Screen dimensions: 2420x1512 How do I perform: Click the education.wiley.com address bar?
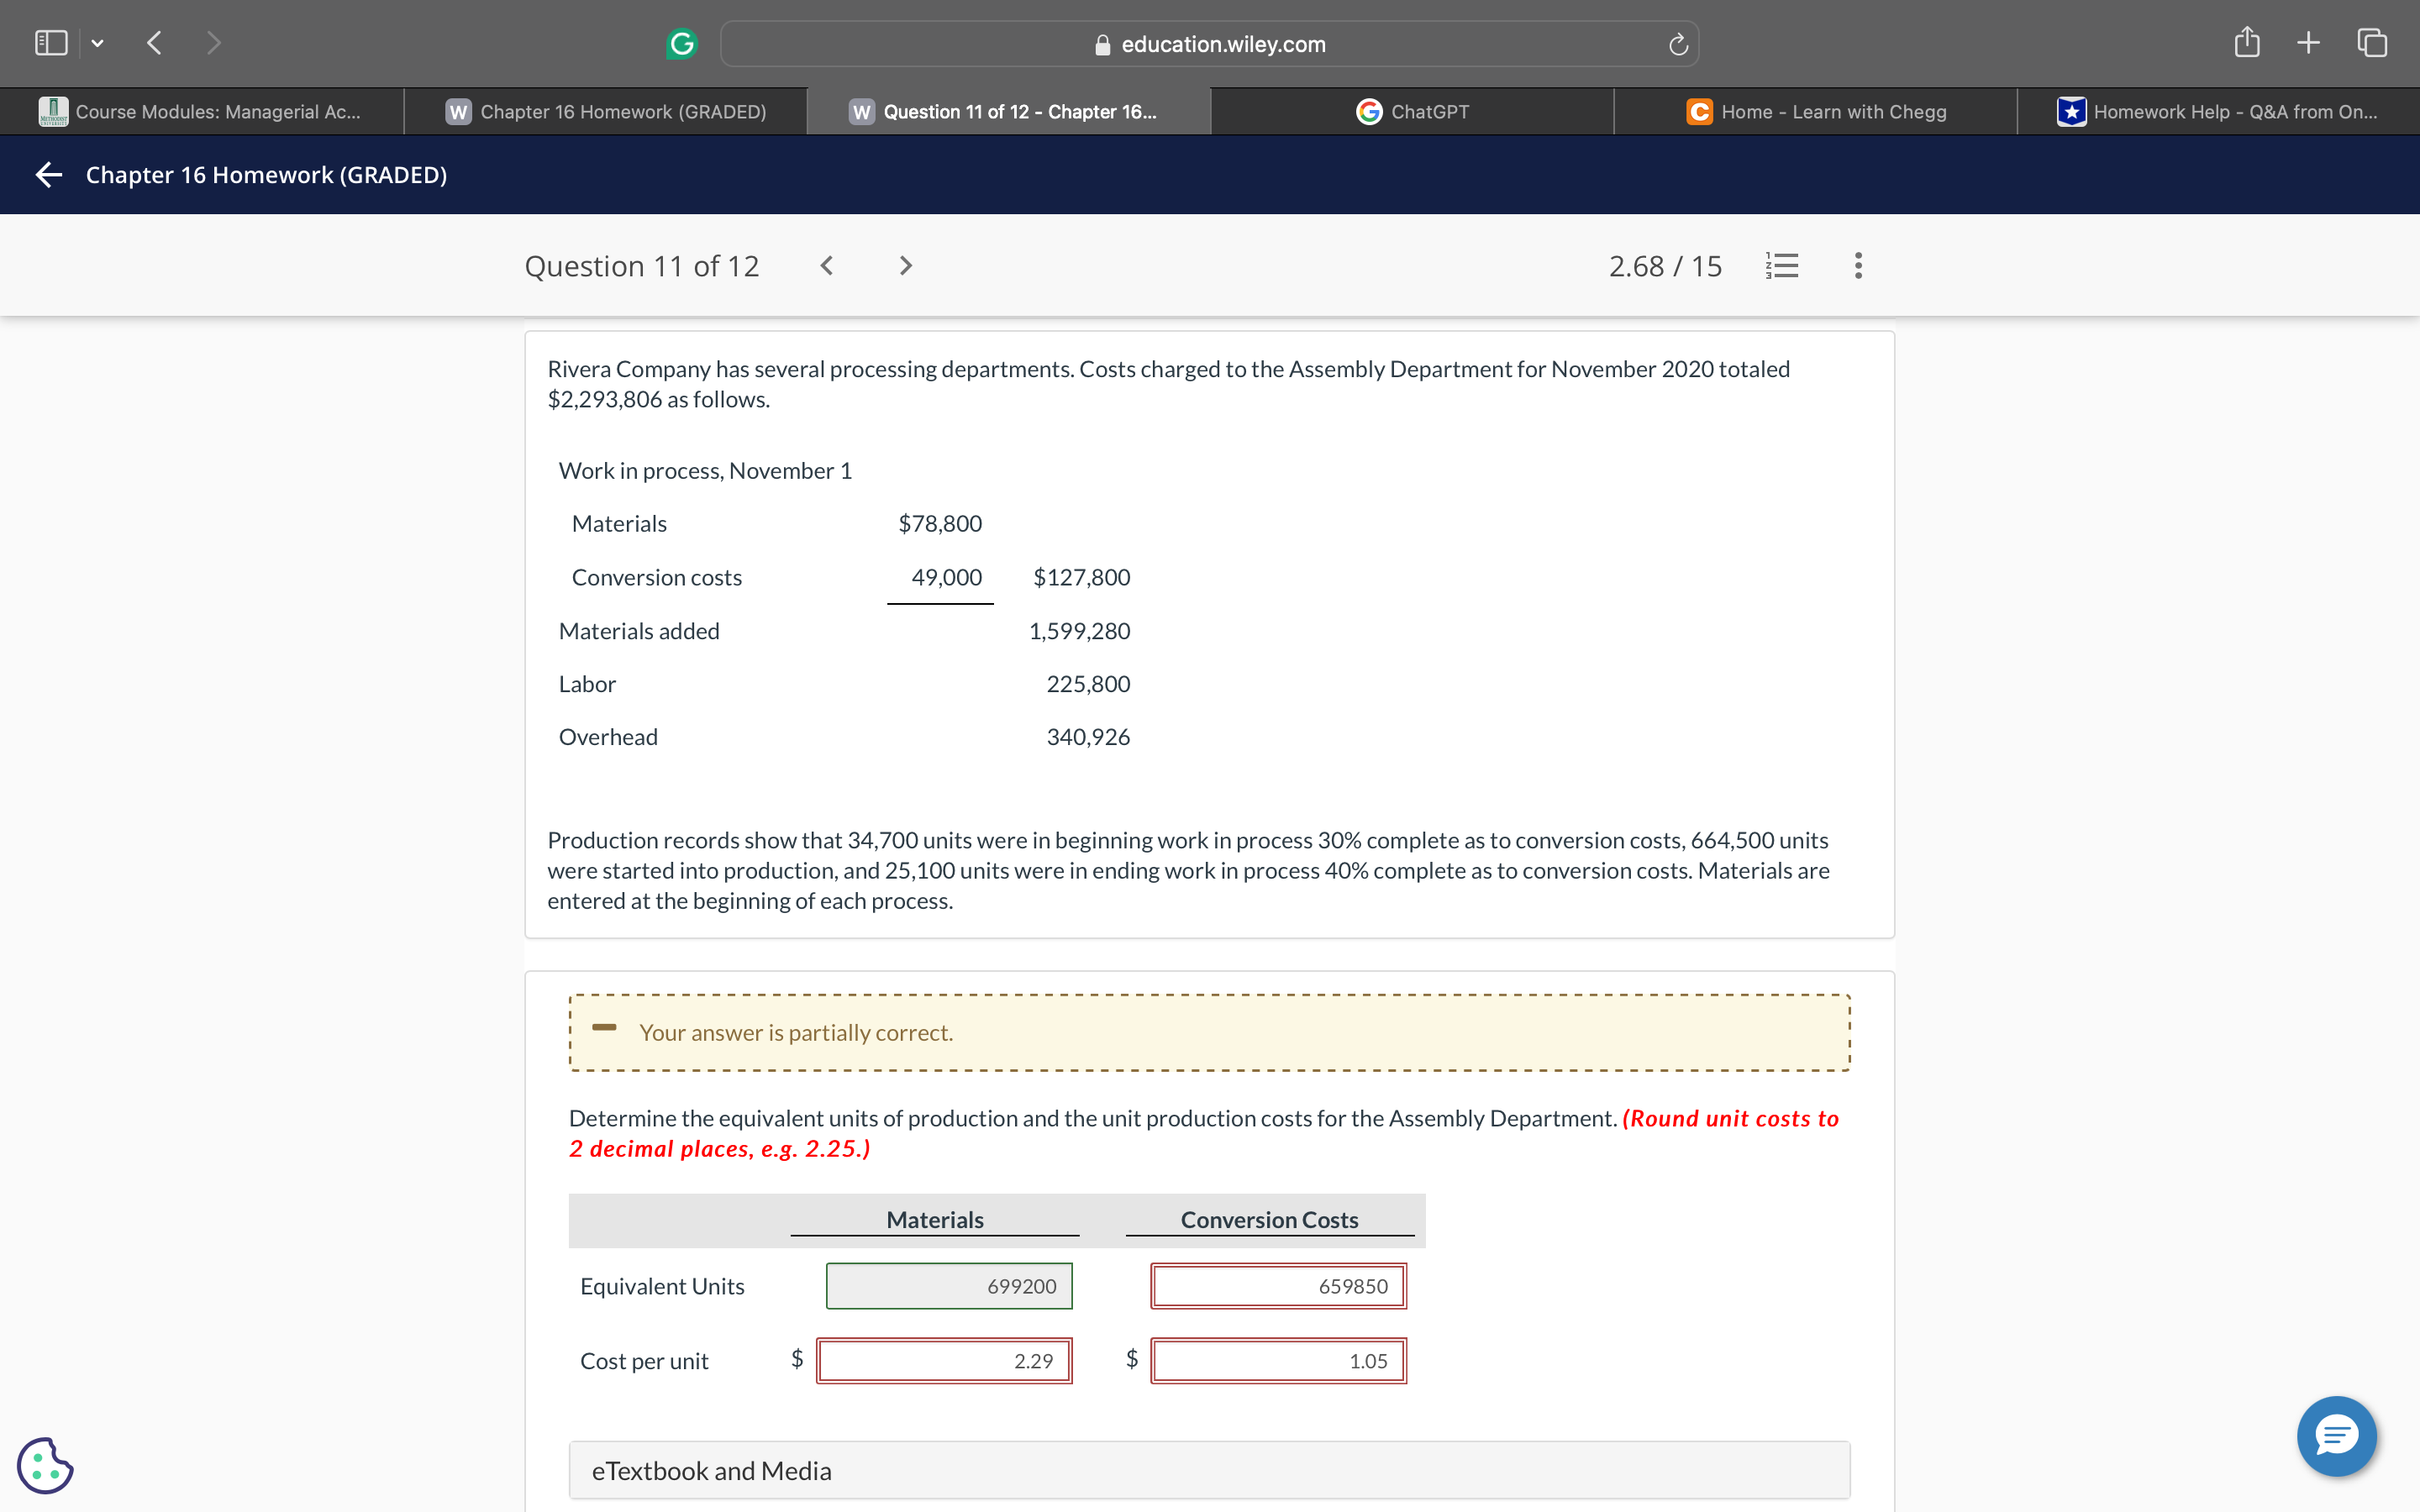coord(1209,44)
